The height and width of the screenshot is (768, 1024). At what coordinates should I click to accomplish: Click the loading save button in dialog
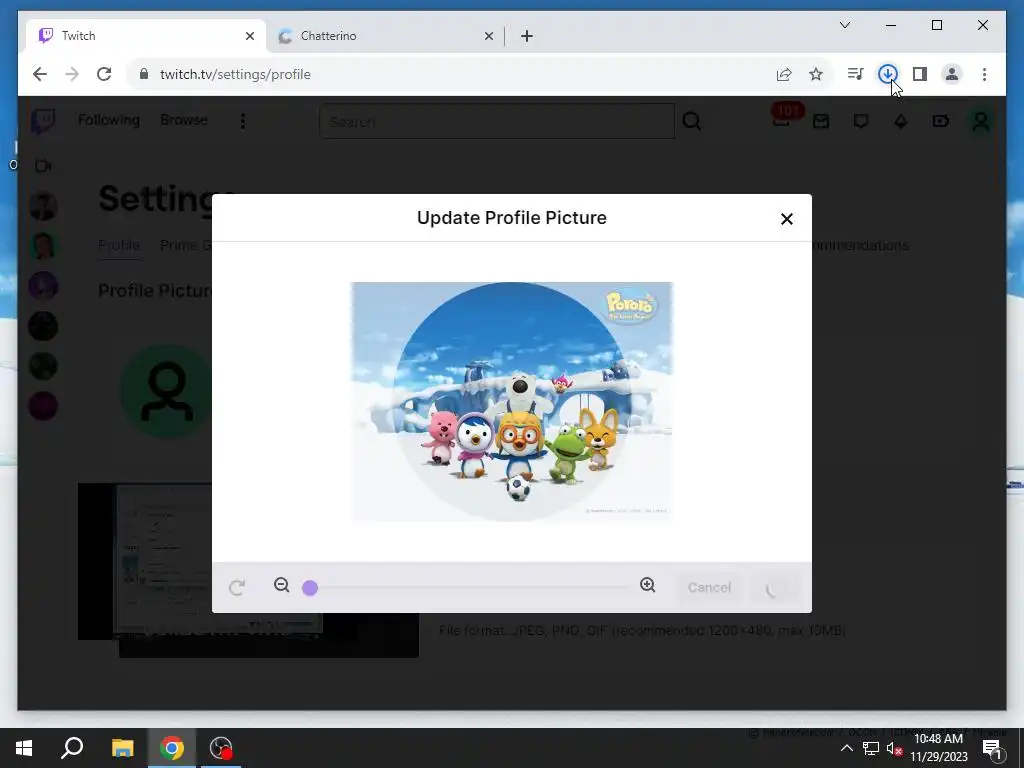click(x=774, y=587)
